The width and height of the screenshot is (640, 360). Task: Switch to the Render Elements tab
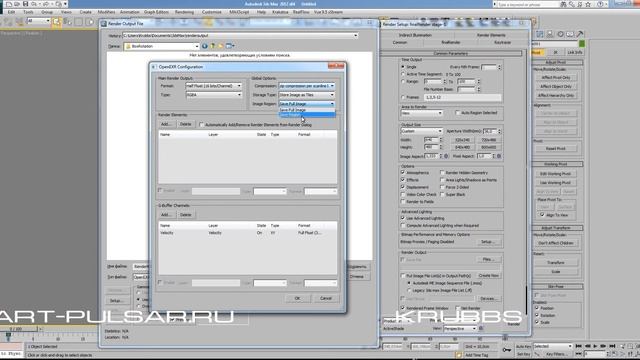pos(491,35)
